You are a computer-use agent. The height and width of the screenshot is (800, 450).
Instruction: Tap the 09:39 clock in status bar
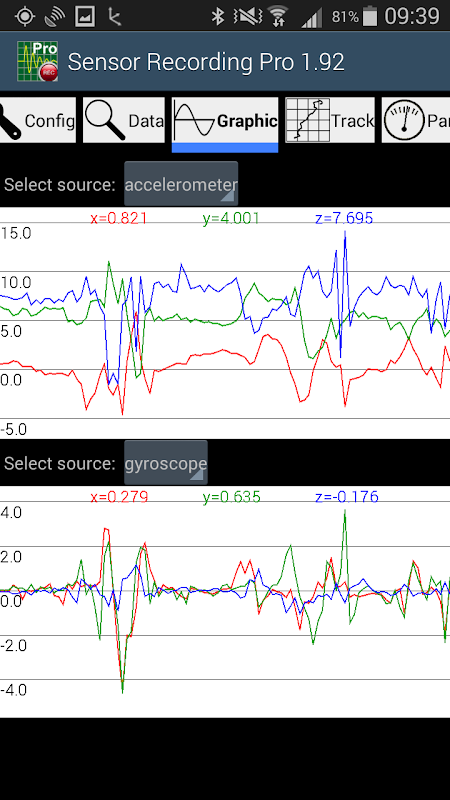click(x=412, y=17)
